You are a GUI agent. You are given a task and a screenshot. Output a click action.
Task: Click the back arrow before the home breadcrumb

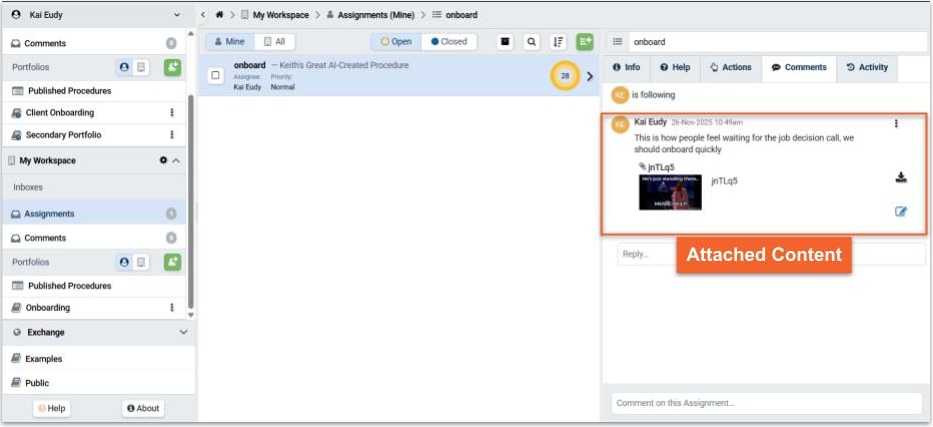203,15
